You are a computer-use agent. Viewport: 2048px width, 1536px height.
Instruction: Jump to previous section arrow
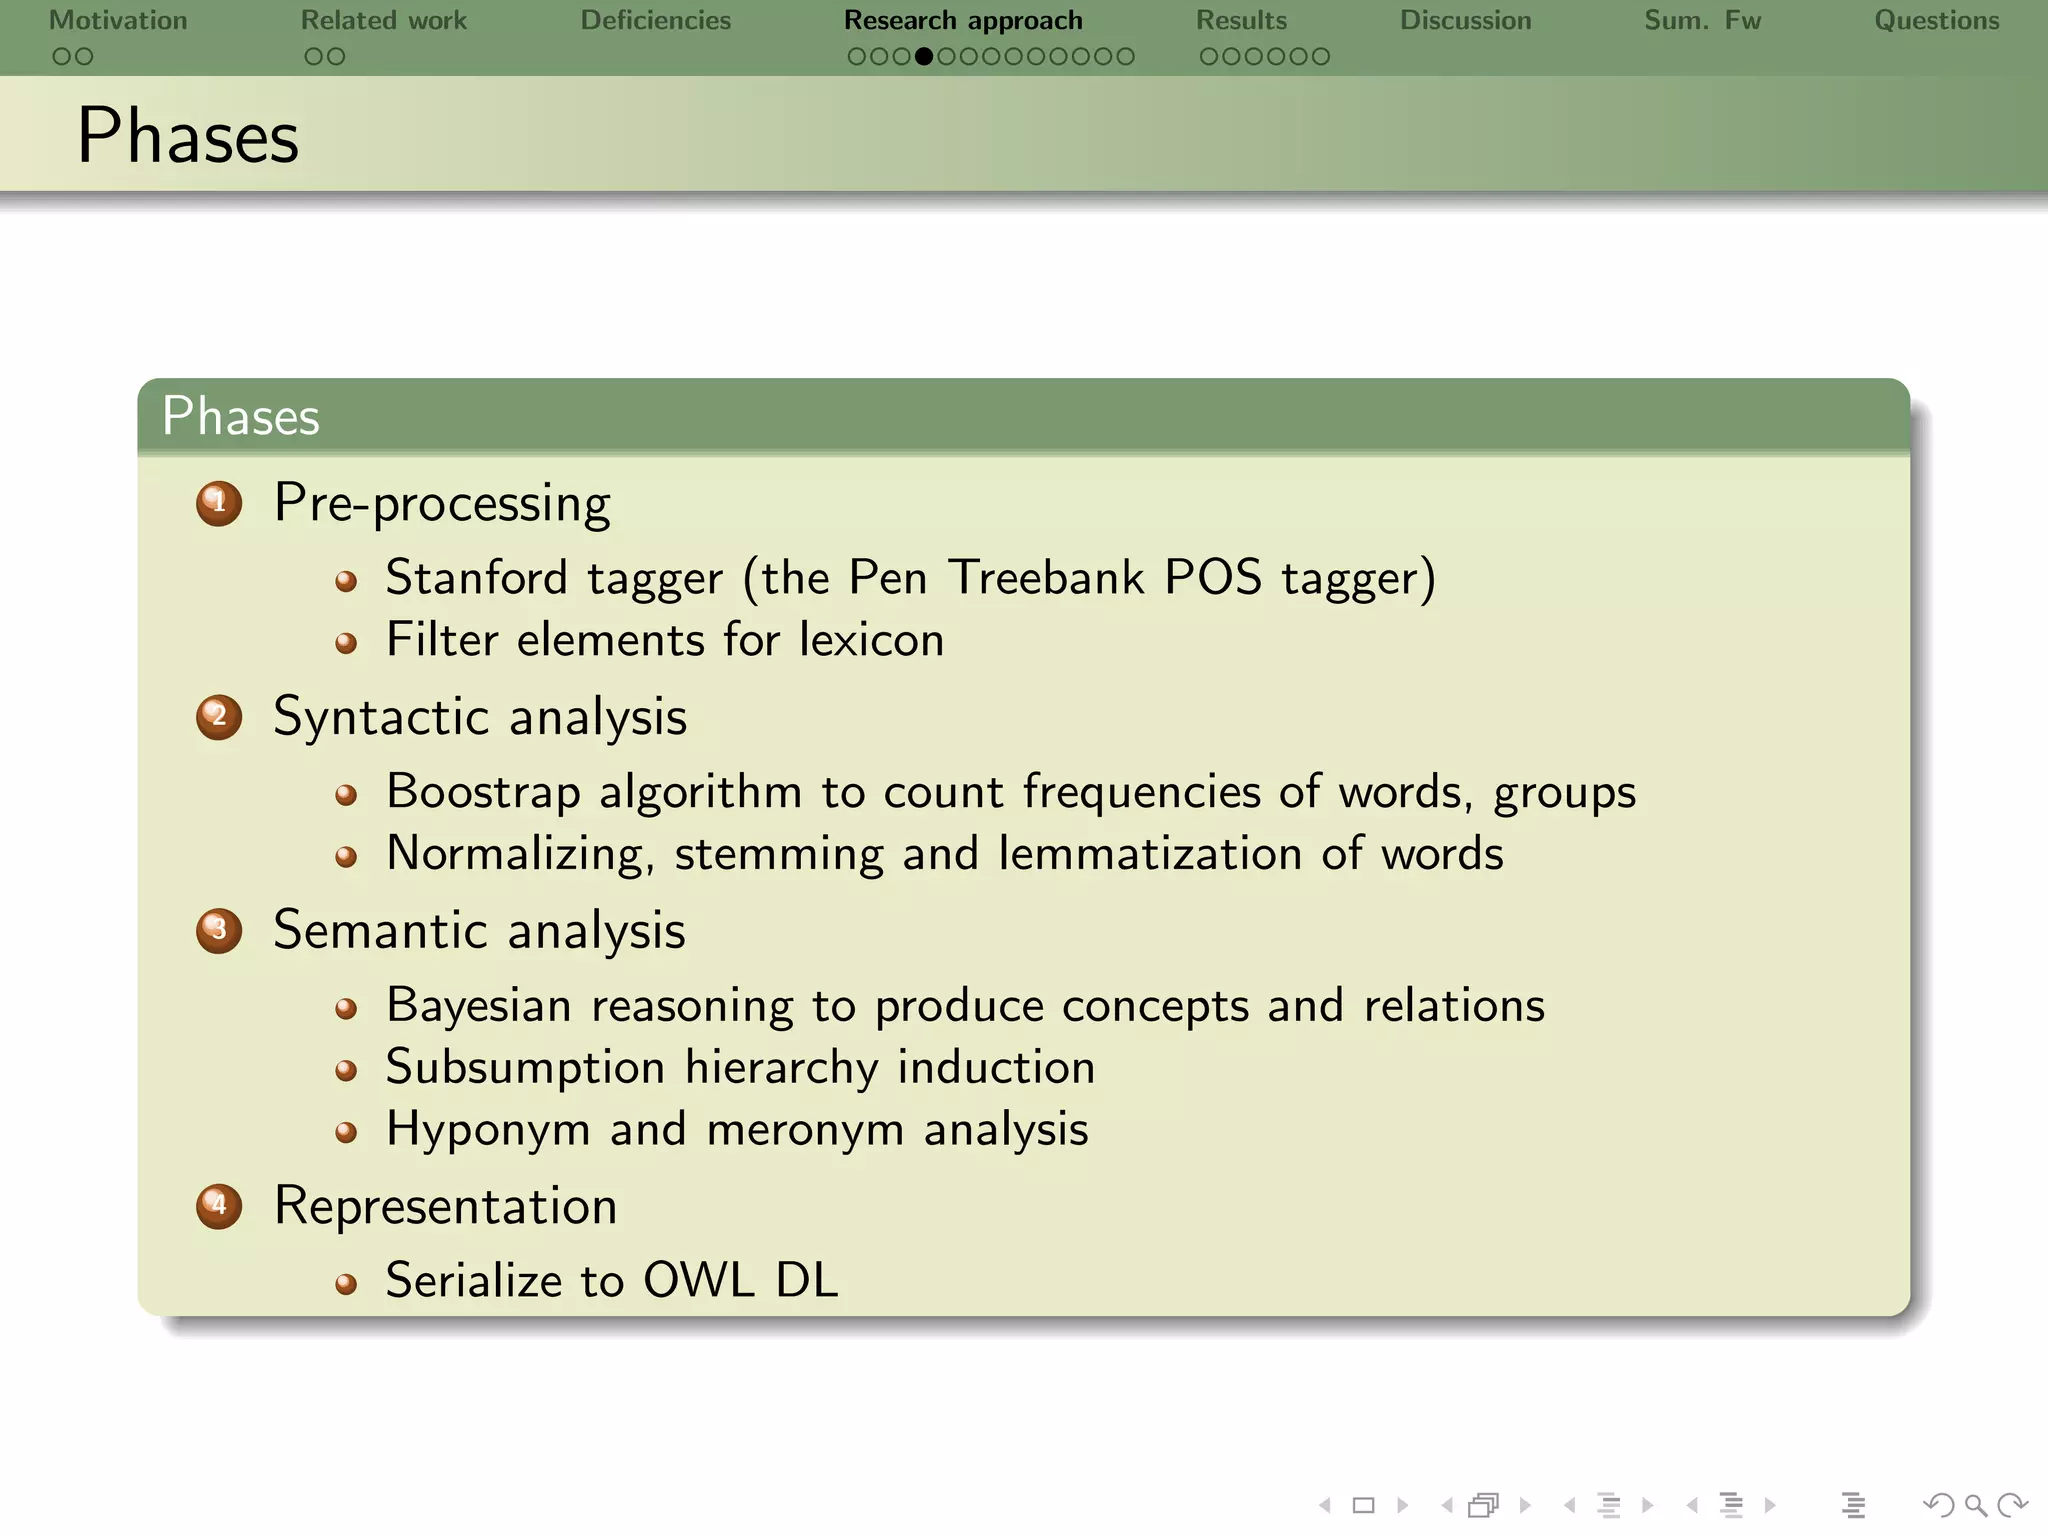click(1692, 1505)
